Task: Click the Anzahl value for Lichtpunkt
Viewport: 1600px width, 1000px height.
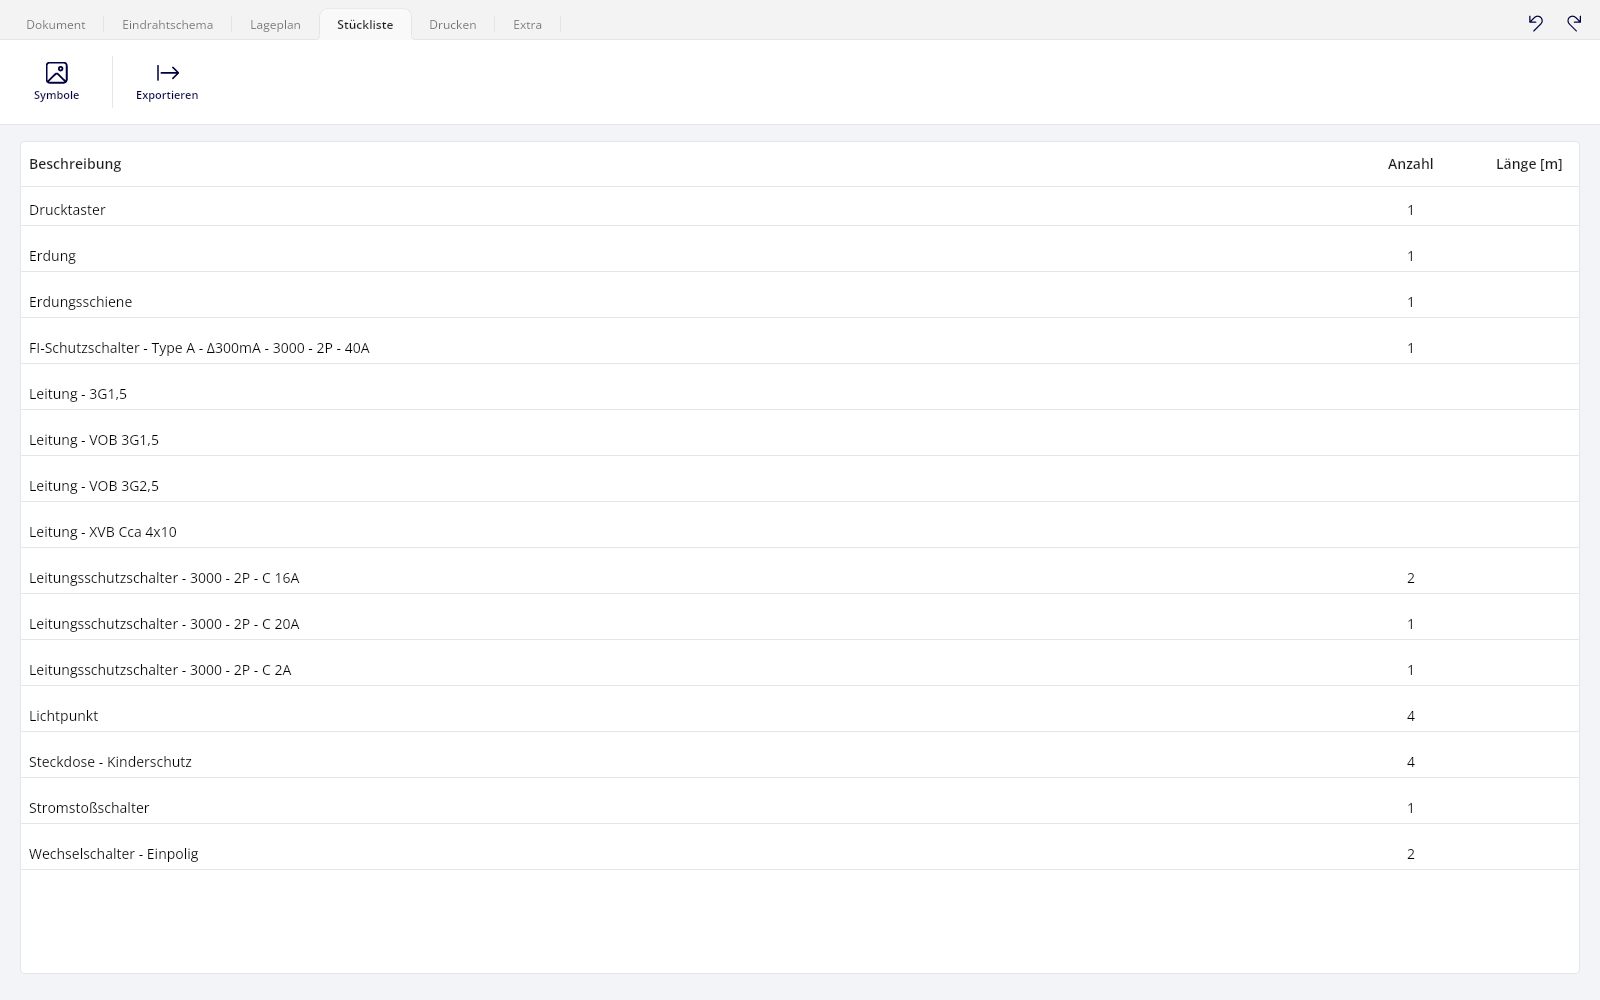Action: pyautogui.click(x=1411, y=716)
